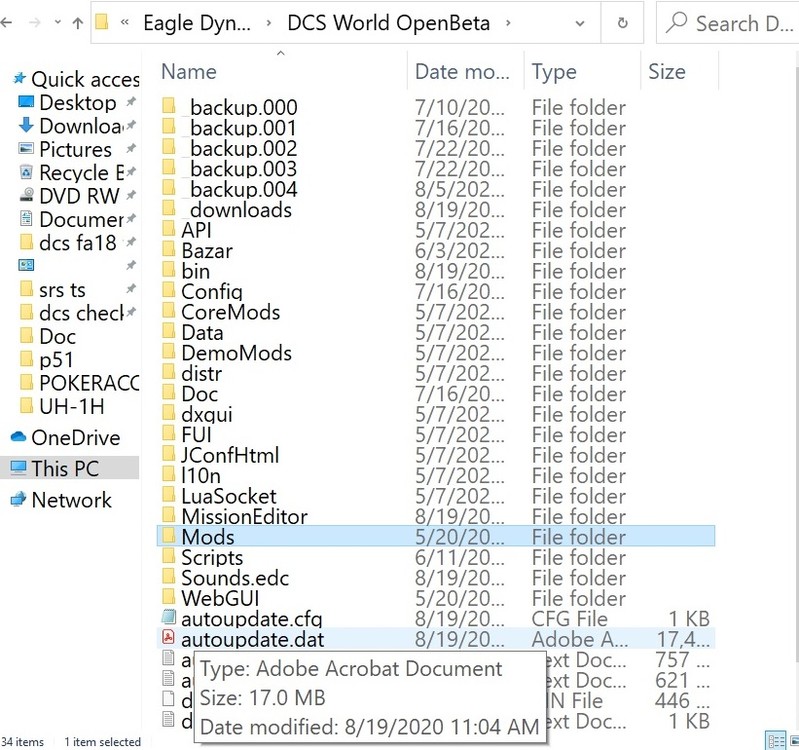799x750 pixels.
Task: Select WebGUI folder name
Action: point(220,598)
